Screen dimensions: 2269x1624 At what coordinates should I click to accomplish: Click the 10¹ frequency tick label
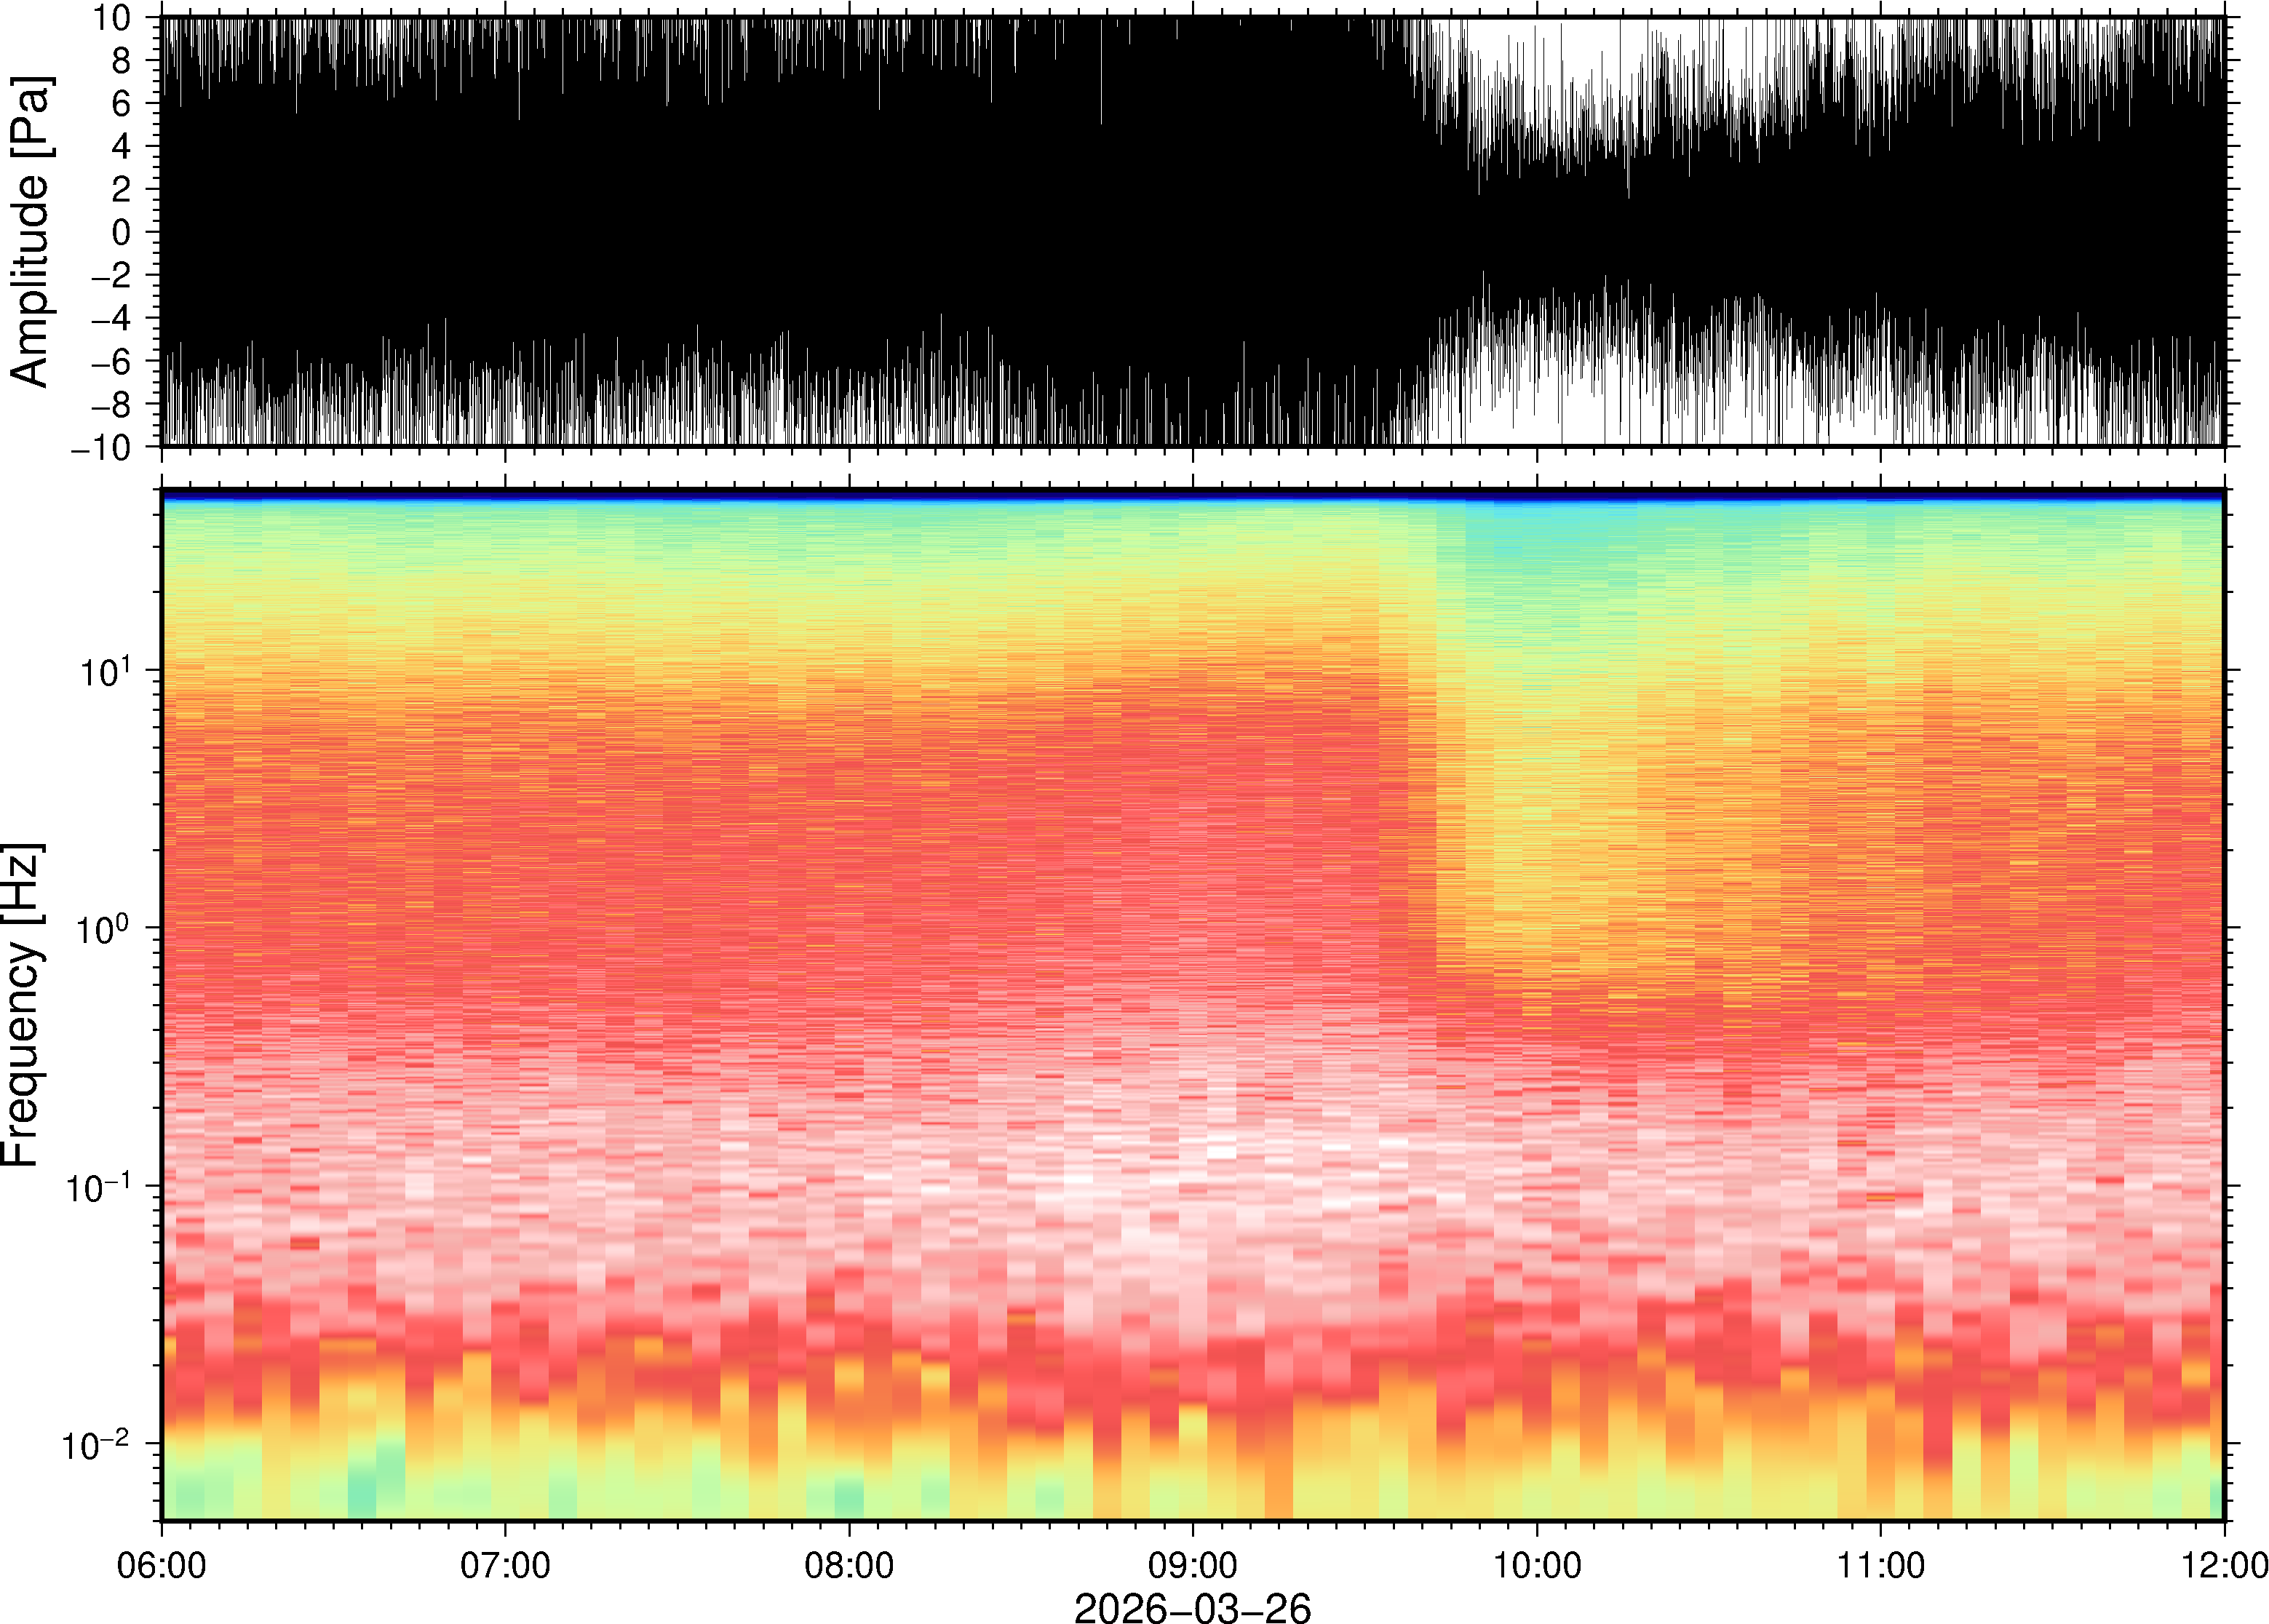105,670
